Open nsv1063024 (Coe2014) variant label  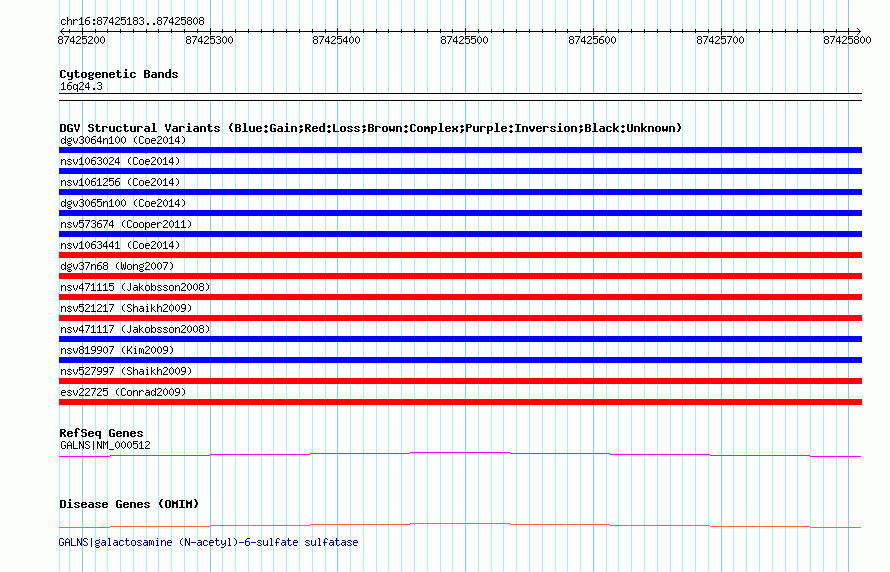(120, 161)
